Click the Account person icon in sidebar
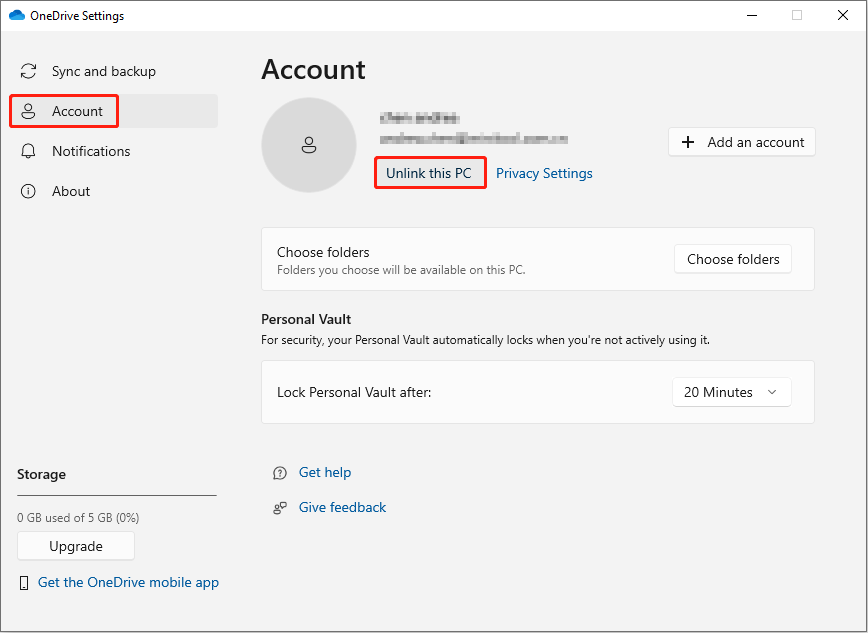The image size is (868, 633). click(x=27, y=111)
